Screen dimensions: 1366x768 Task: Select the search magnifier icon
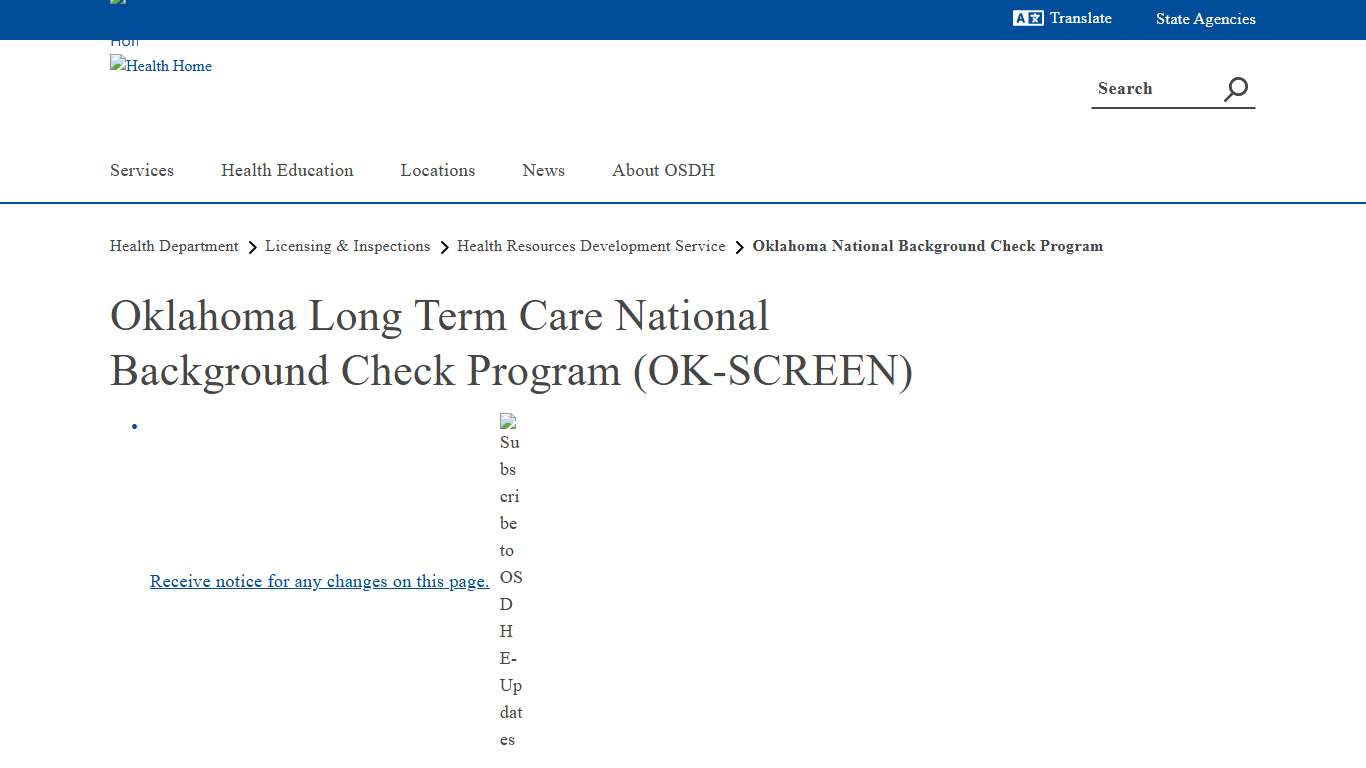[1235, 88]
